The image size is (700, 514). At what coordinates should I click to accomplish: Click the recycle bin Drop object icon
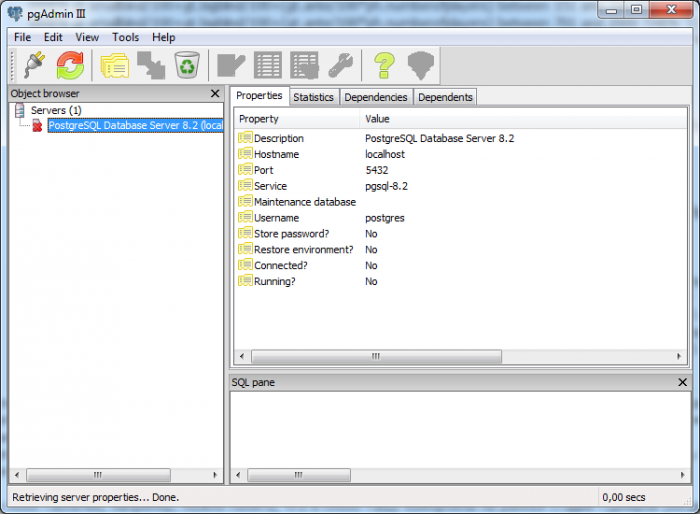tap(187, 65)
